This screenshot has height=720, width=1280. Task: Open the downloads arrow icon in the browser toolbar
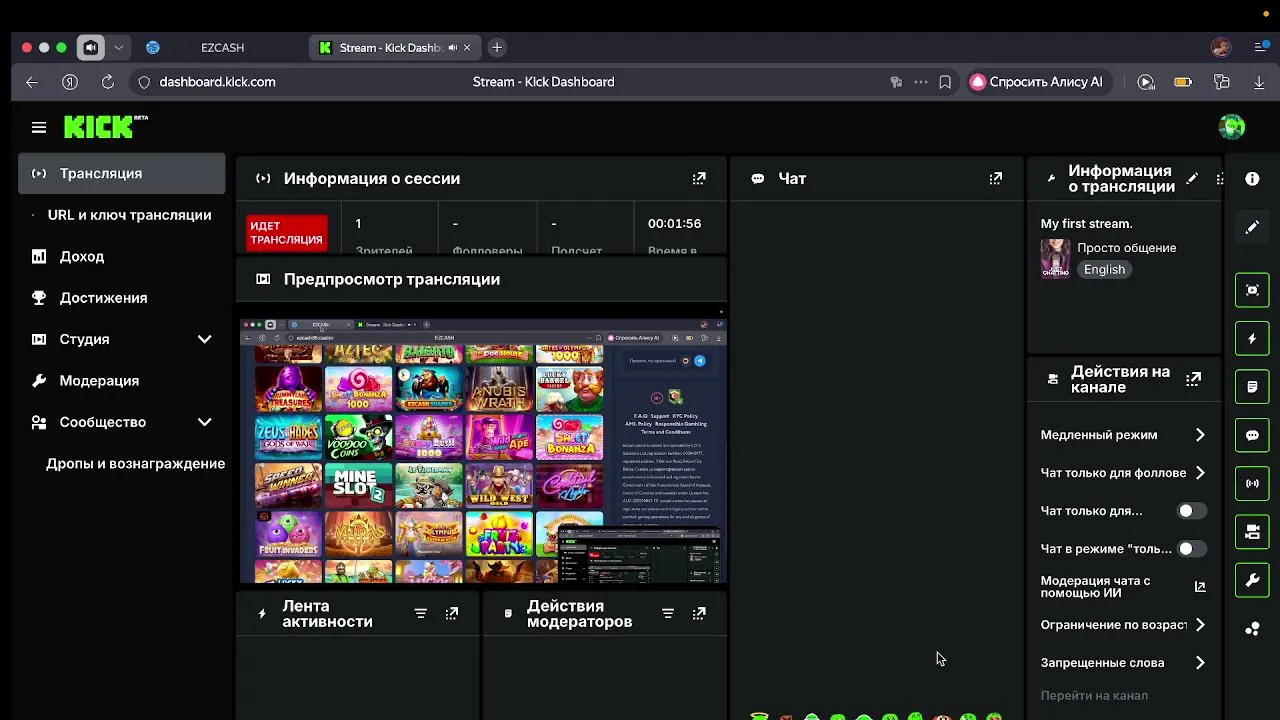click(x=1260, y=82)
